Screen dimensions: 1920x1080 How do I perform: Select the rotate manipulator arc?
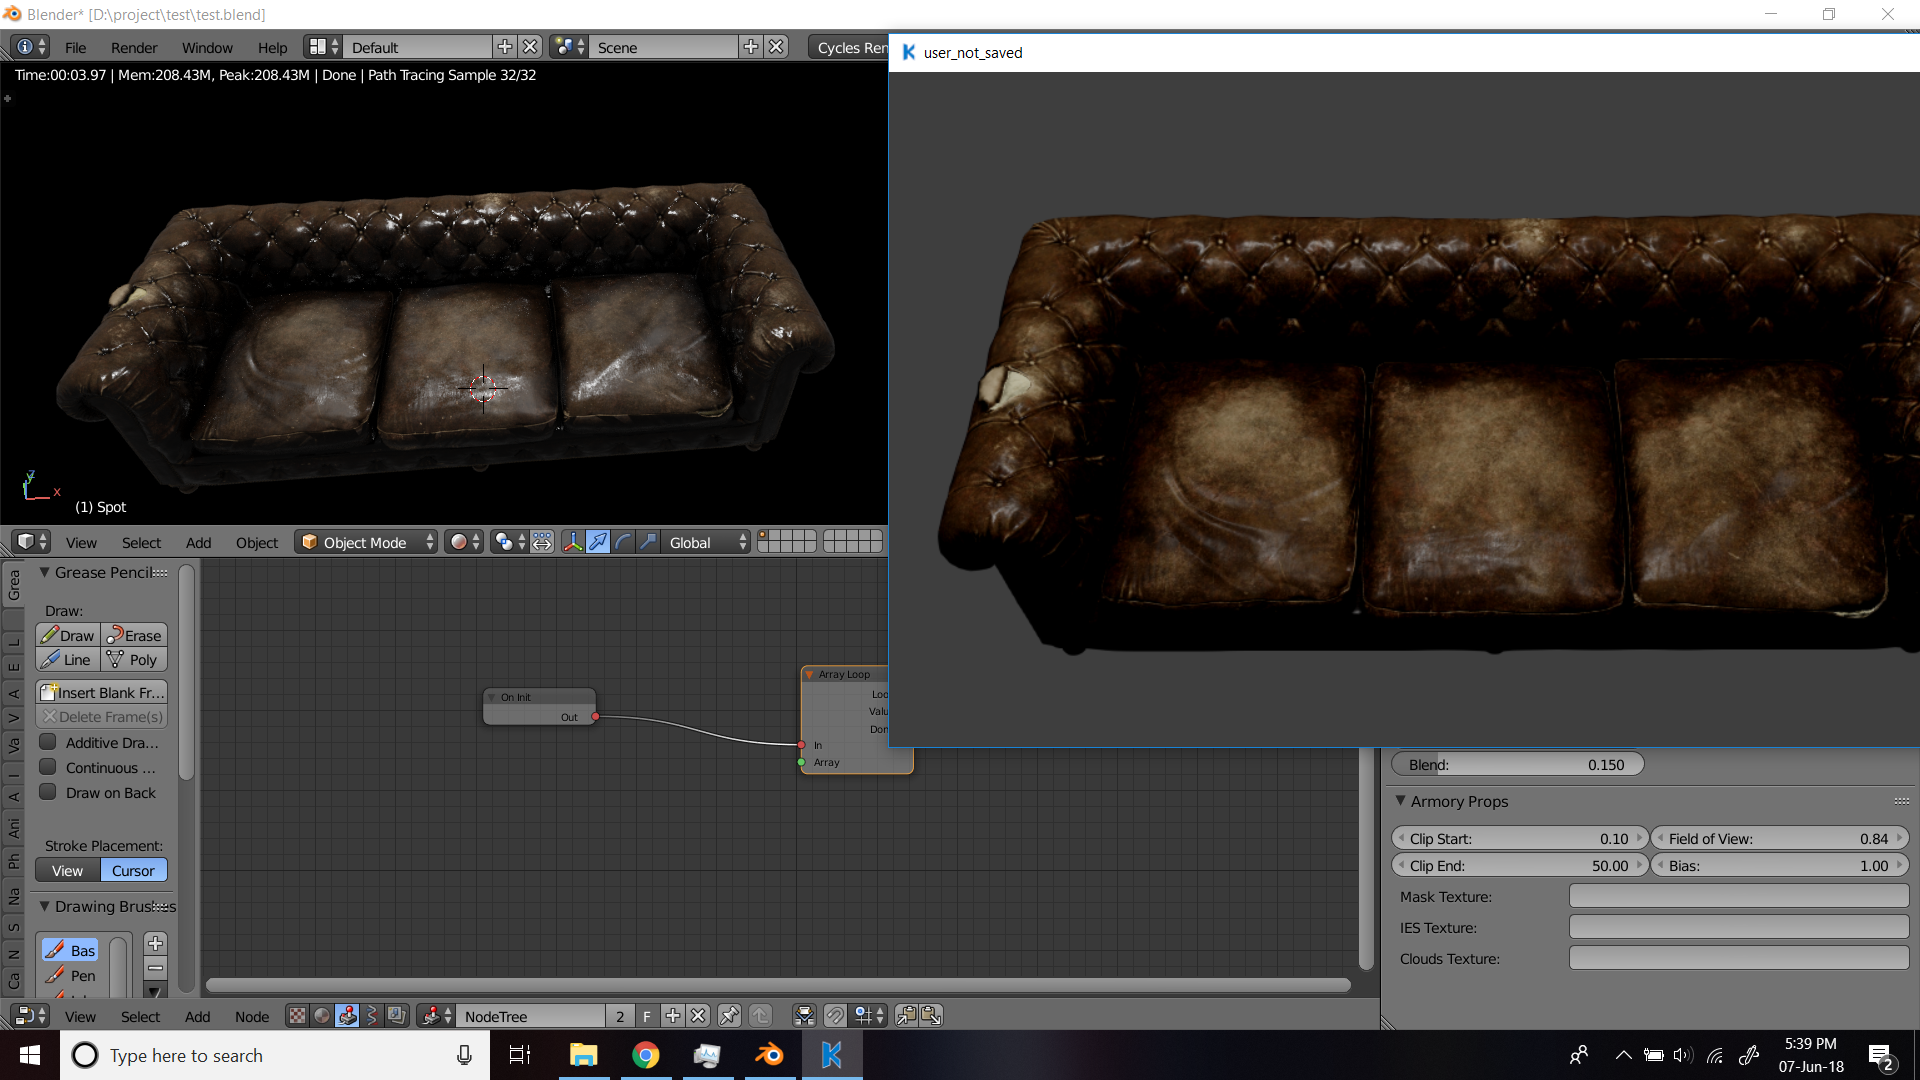tap(623, 542)
